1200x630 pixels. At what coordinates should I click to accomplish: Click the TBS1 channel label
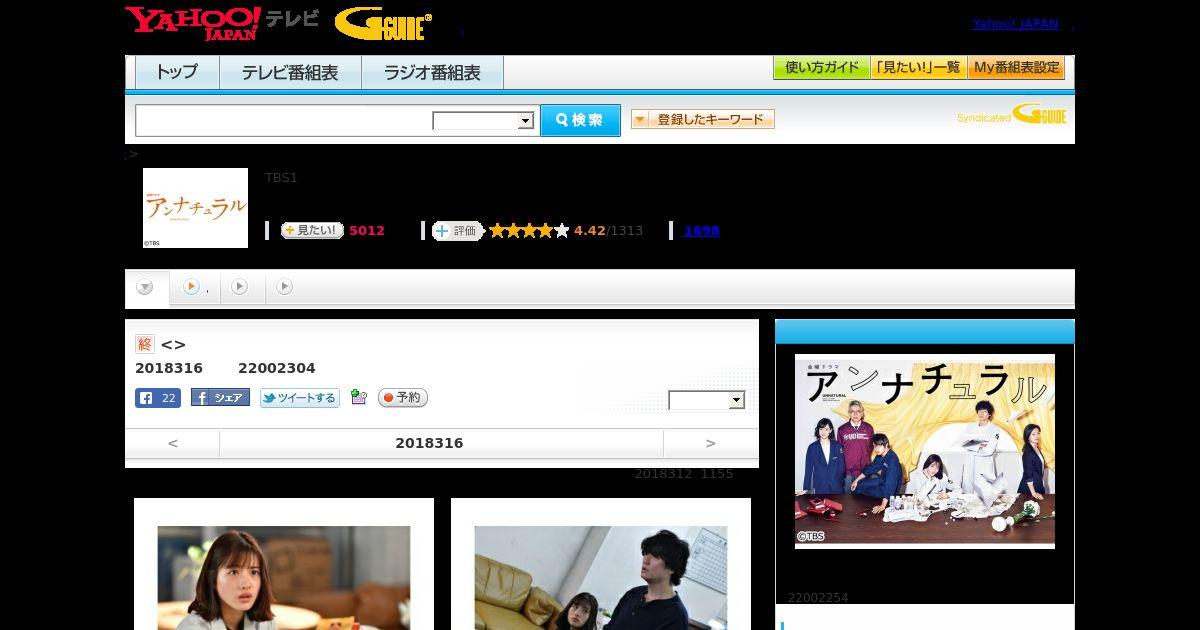tap(281, 178)
